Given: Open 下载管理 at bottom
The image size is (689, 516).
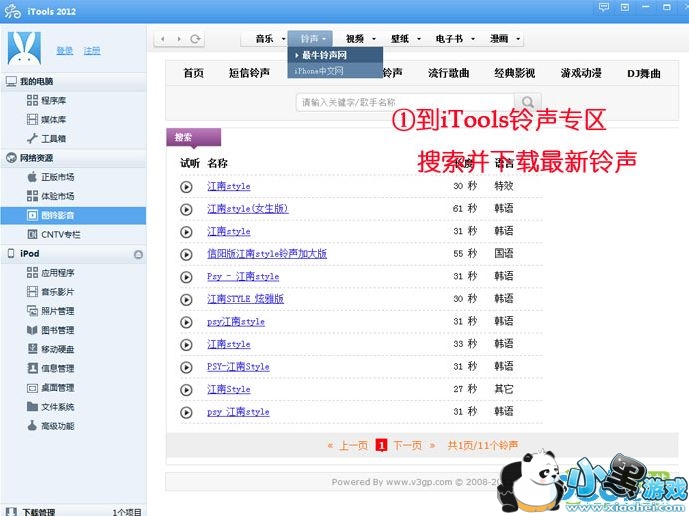Looking at the screenshot, I should 39,512.
